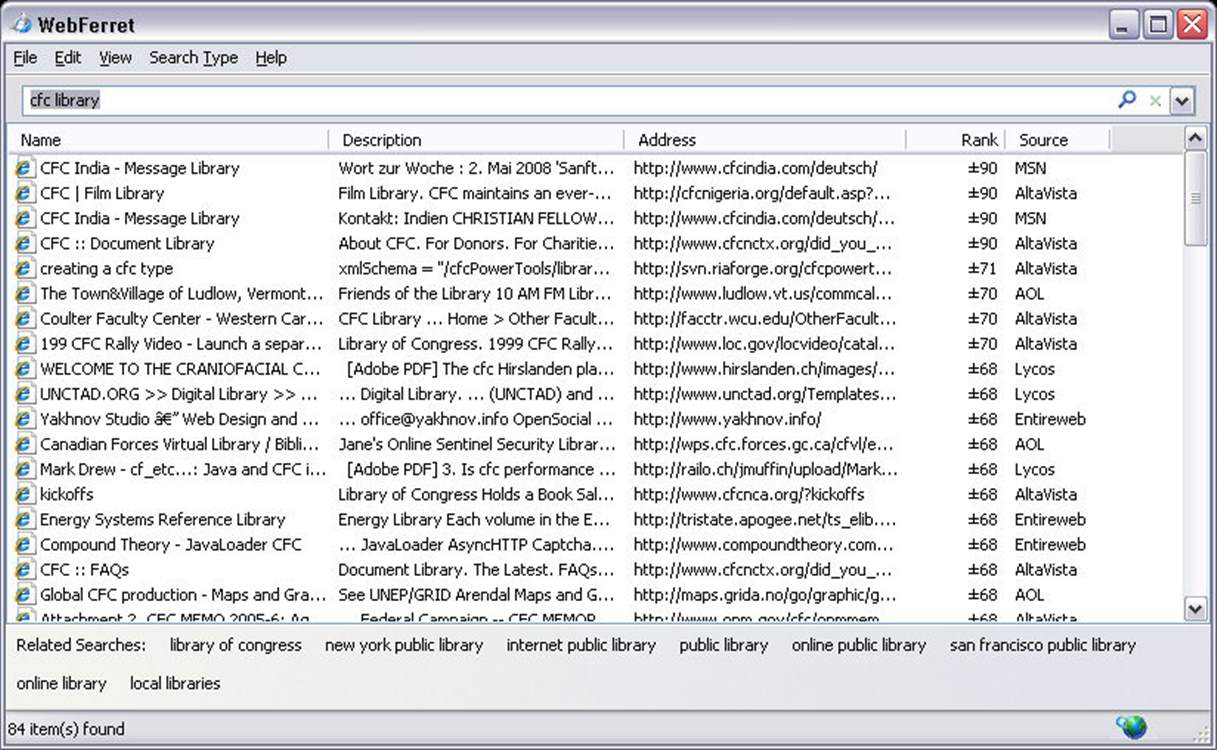Screen dimensions: 1217x750
Task: Click related search 'new york public library'
Action: pos(404,645)
